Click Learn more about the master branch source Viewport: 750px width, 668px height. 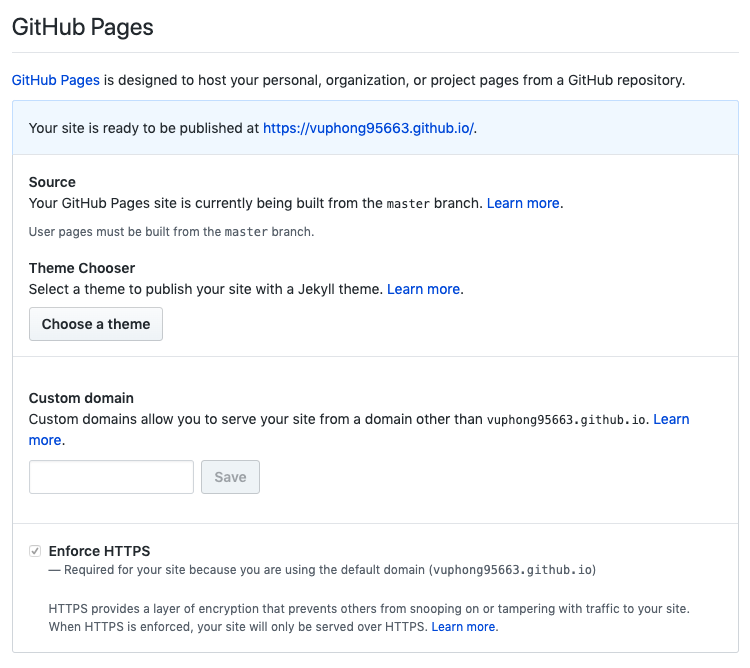523,203
